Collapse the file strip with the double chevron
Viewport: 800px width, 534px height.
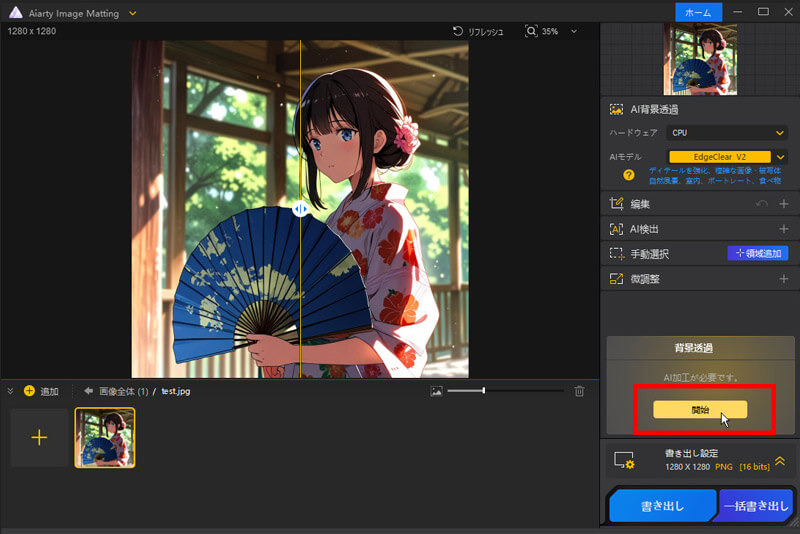click(x=10, y=391)
